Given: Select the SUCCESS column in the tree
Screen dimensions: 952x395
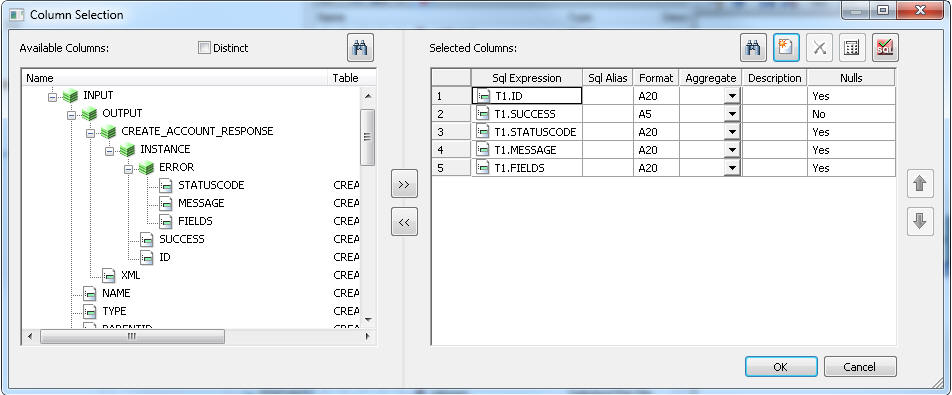Looking at the screenshot, I should (182, 239).
